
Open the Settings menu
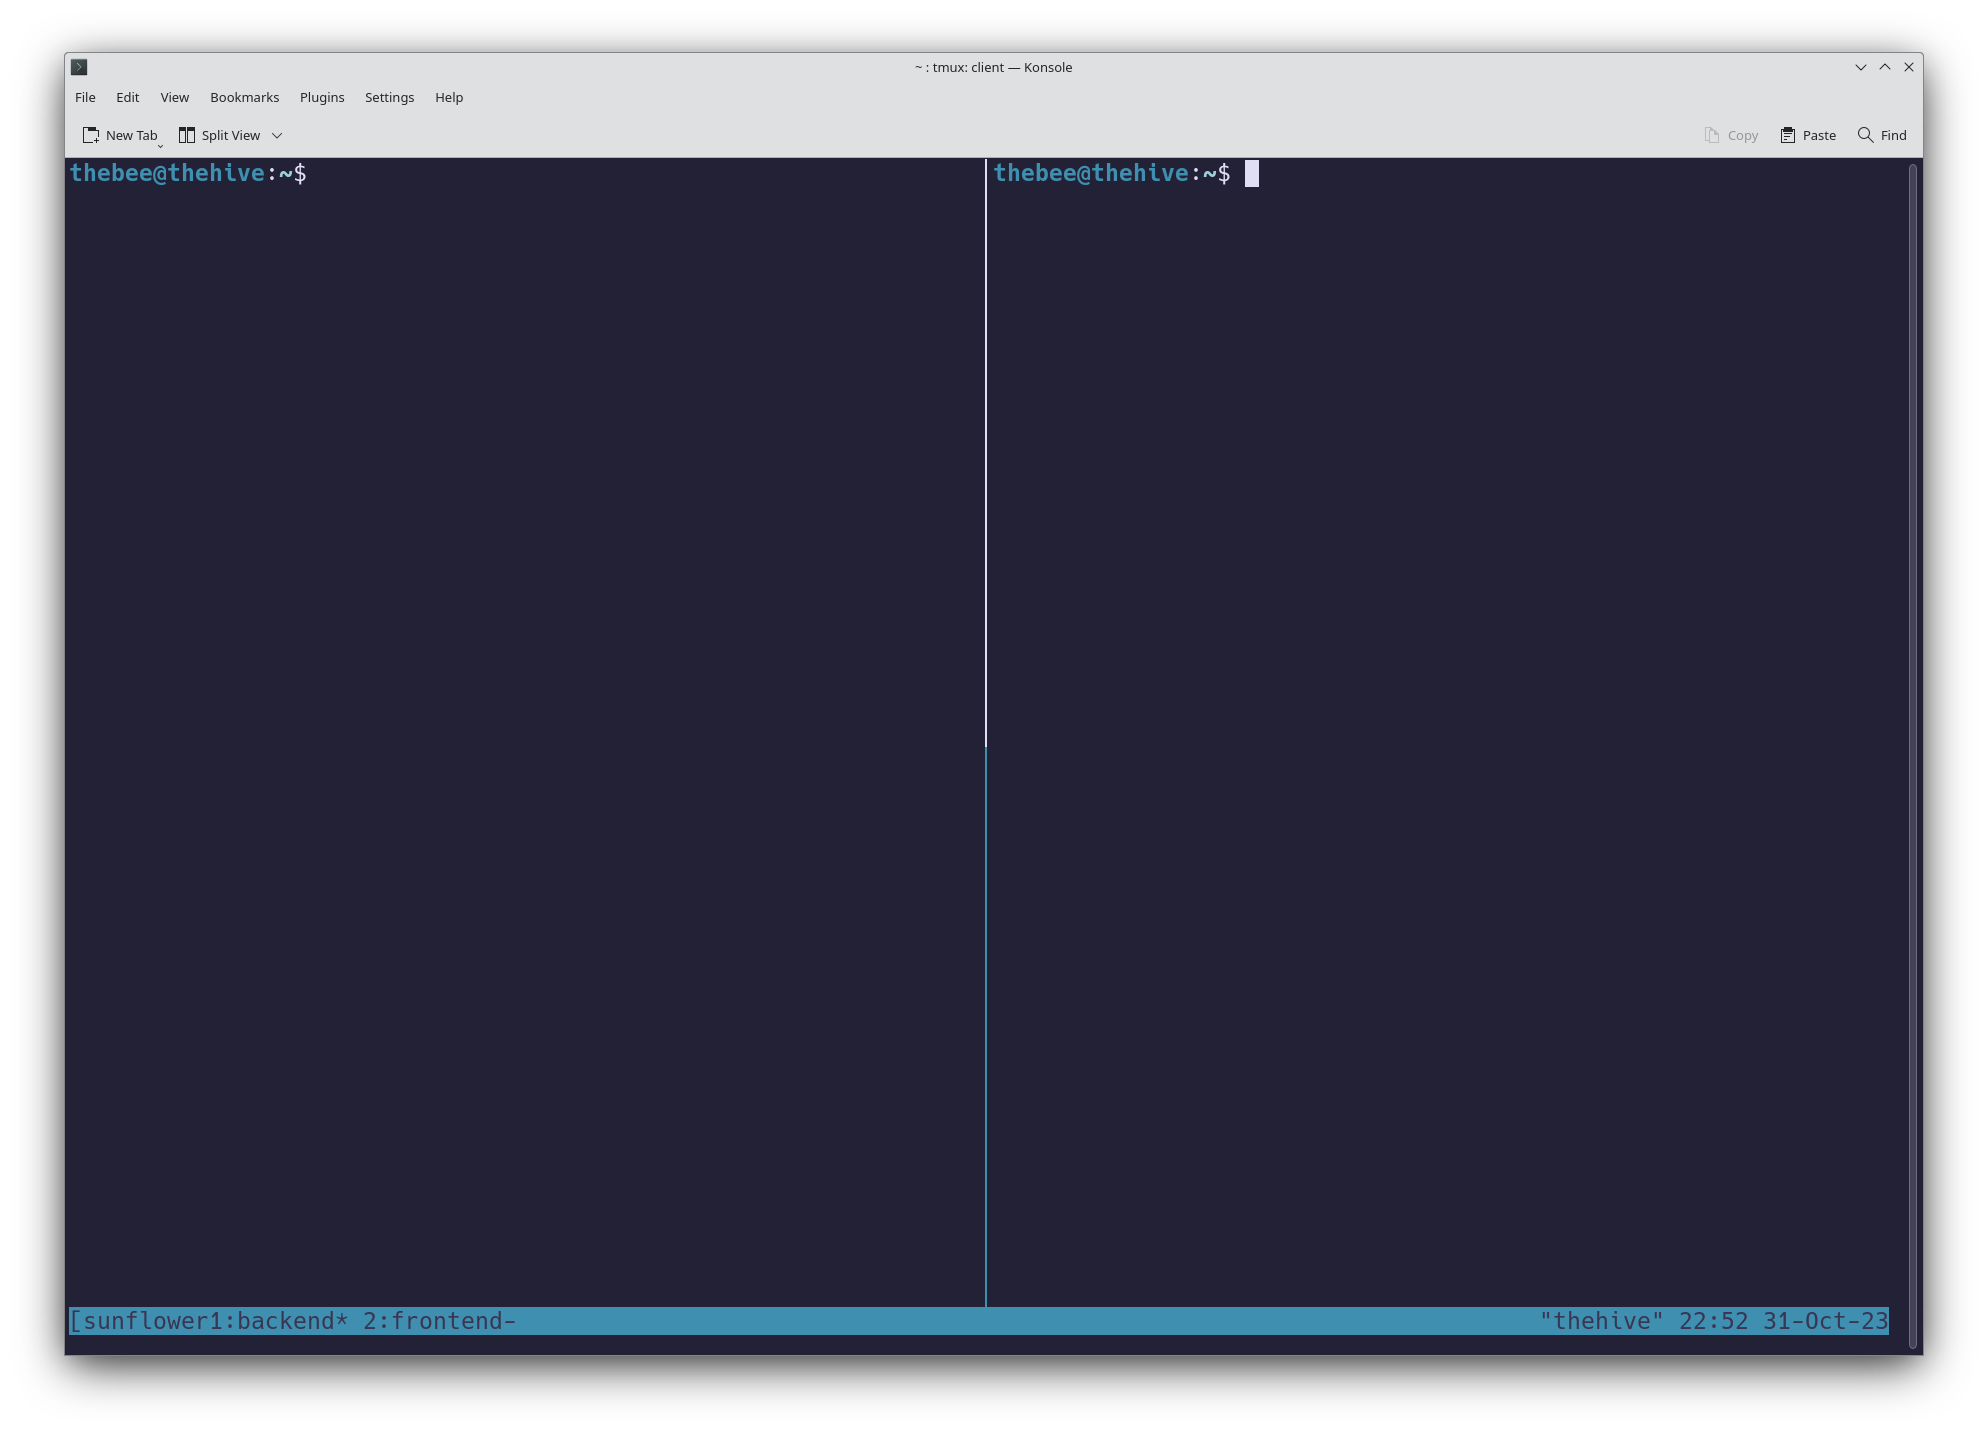click(x=389, y=97)
